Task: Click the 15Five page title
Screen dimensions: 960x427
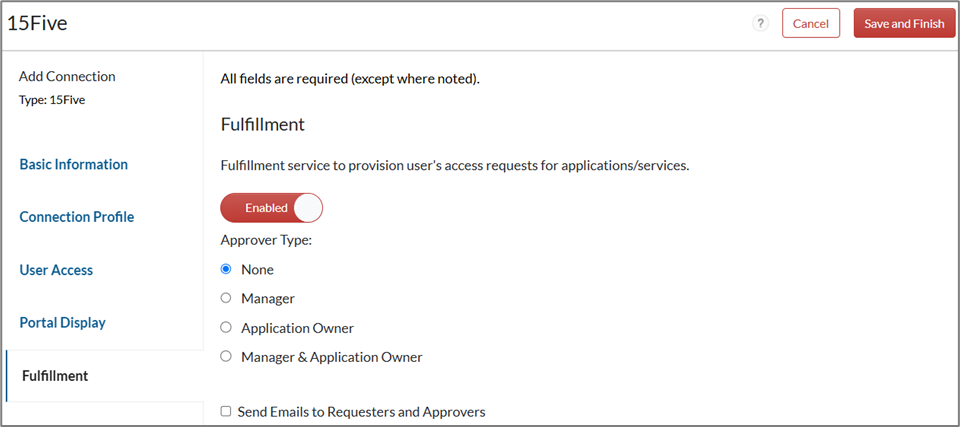Action: (38, 23)
